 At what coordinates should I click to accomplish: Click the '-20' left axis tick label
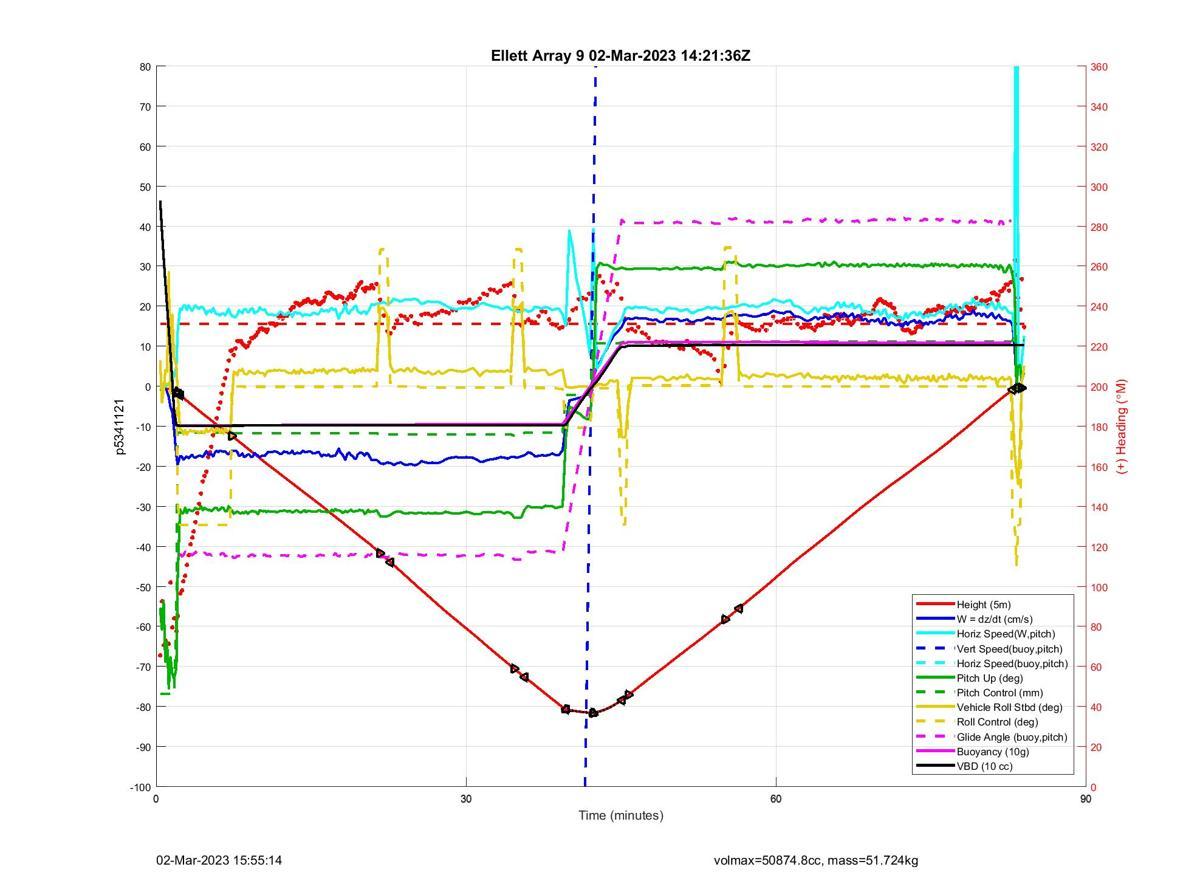[x=143, y=467]
